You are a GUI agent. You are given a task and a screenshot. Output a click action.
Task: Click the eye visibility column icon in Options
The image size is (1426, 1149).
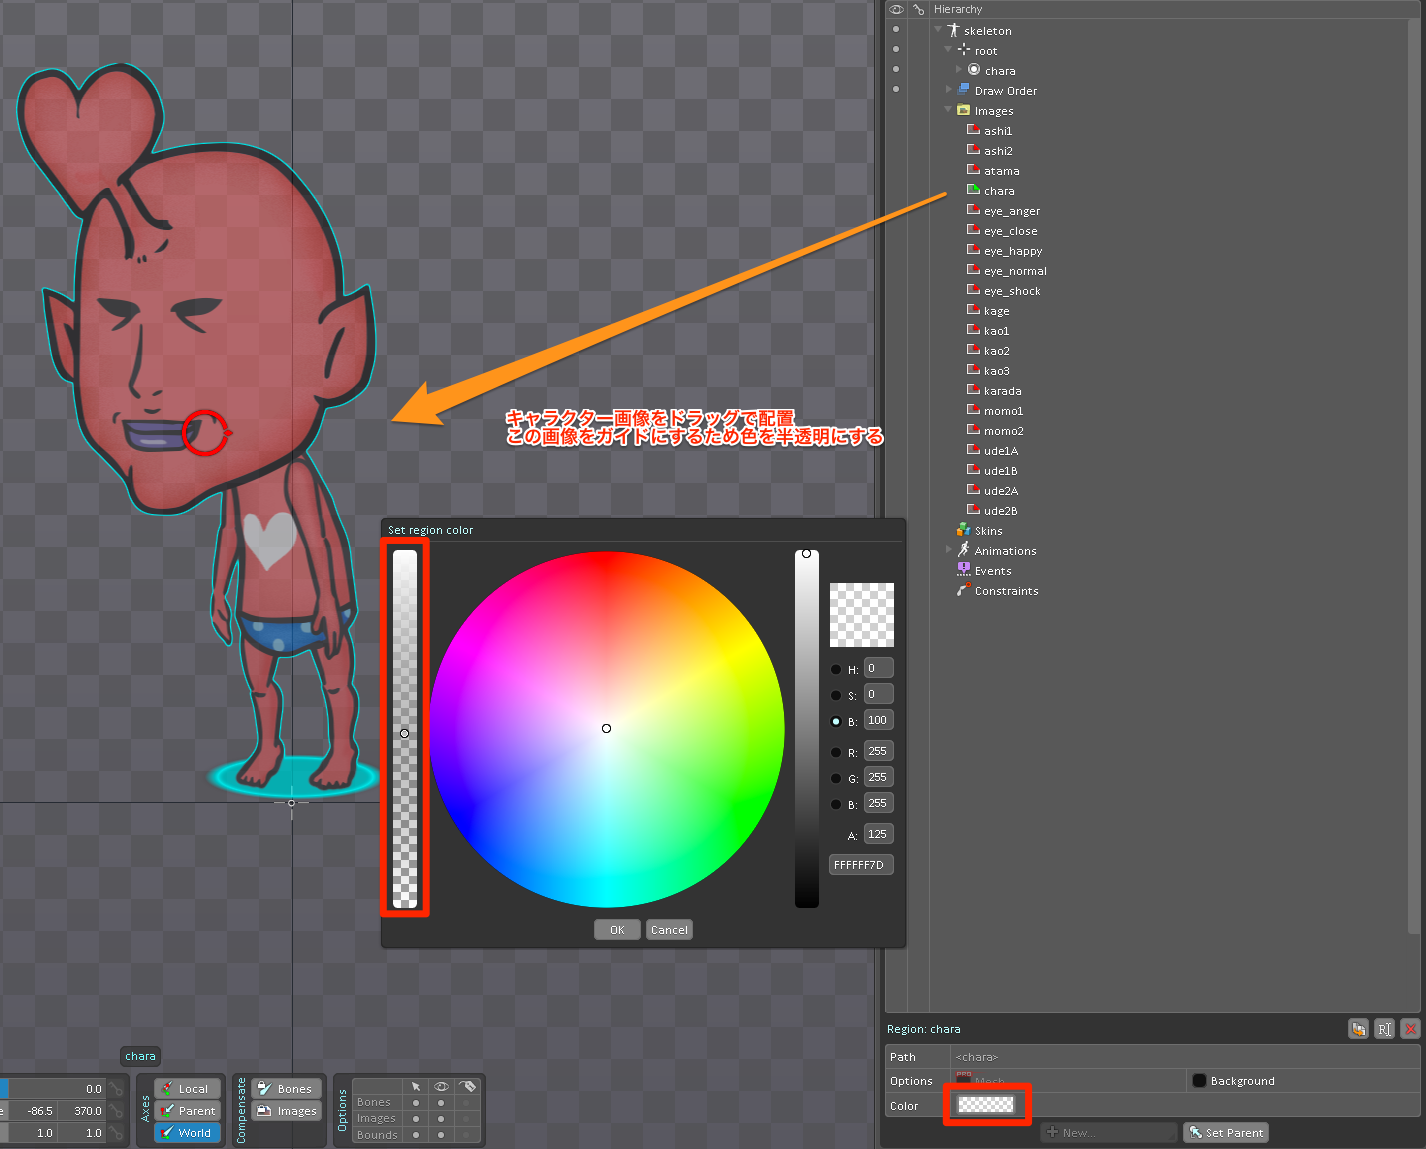(x=441, y=1086)
